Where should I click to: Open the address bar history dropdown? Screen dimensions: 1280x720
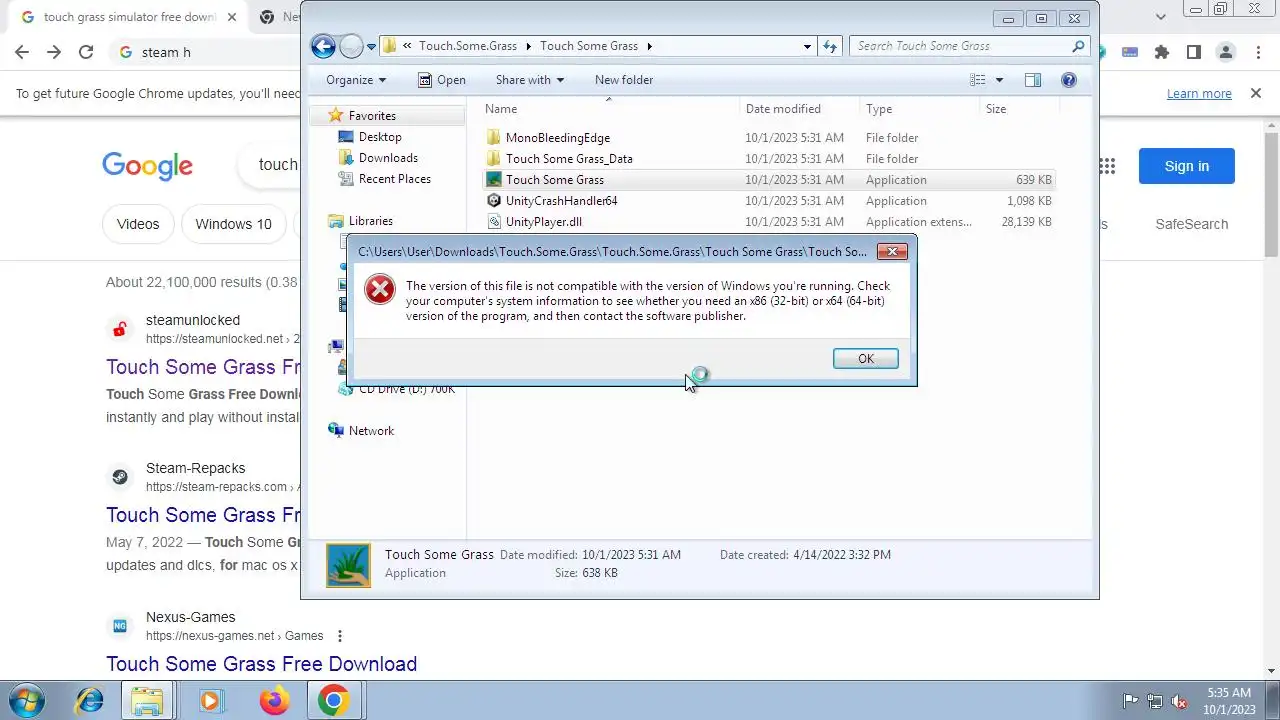[807, 46]
